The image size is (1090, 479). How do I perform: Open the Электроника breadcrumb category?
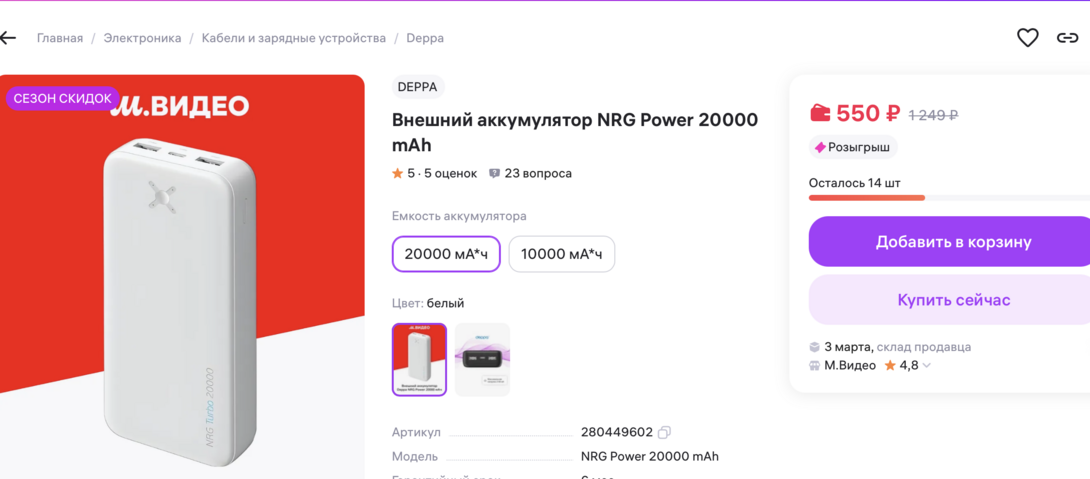pos(142,38)
